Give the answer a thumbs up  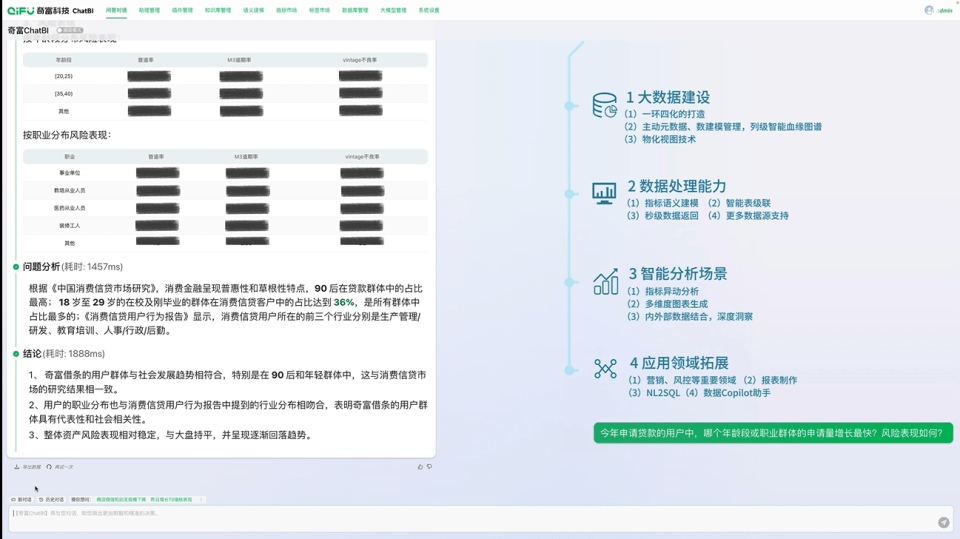(420, 467)
